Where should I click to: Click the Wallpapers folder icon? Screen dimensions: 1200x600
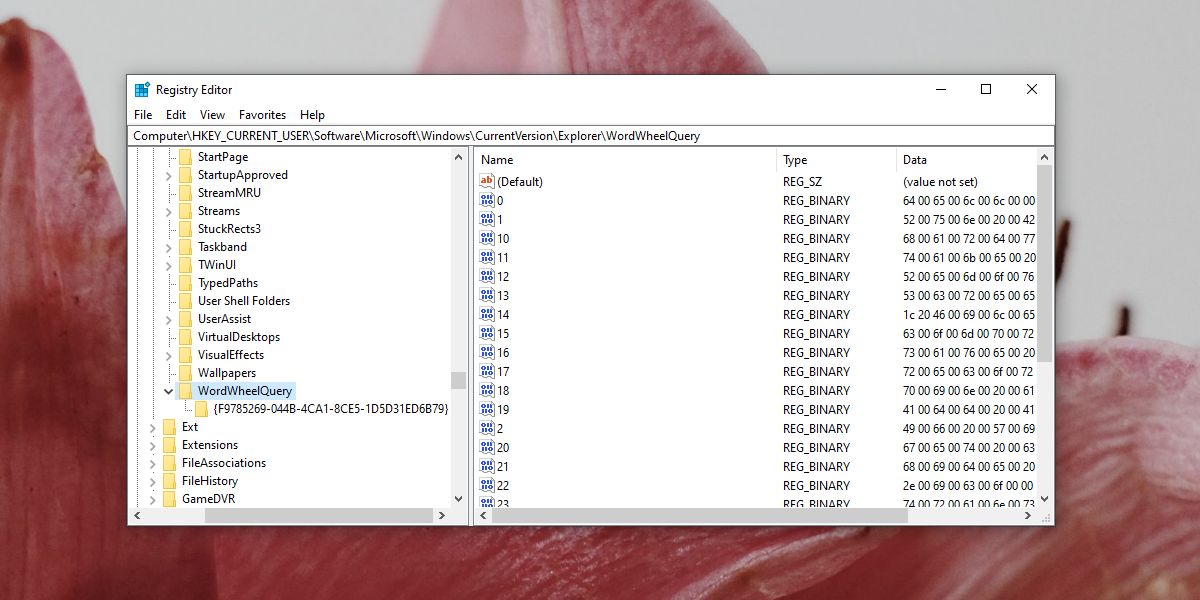(185, 373)
